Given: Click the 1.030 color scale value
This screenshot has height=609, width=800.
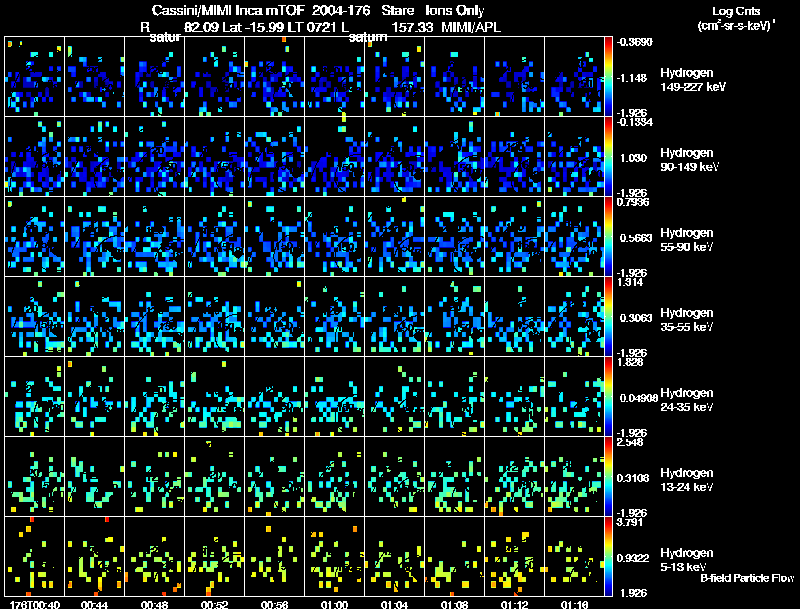Looking at the screenshot, I should point(633,158).
